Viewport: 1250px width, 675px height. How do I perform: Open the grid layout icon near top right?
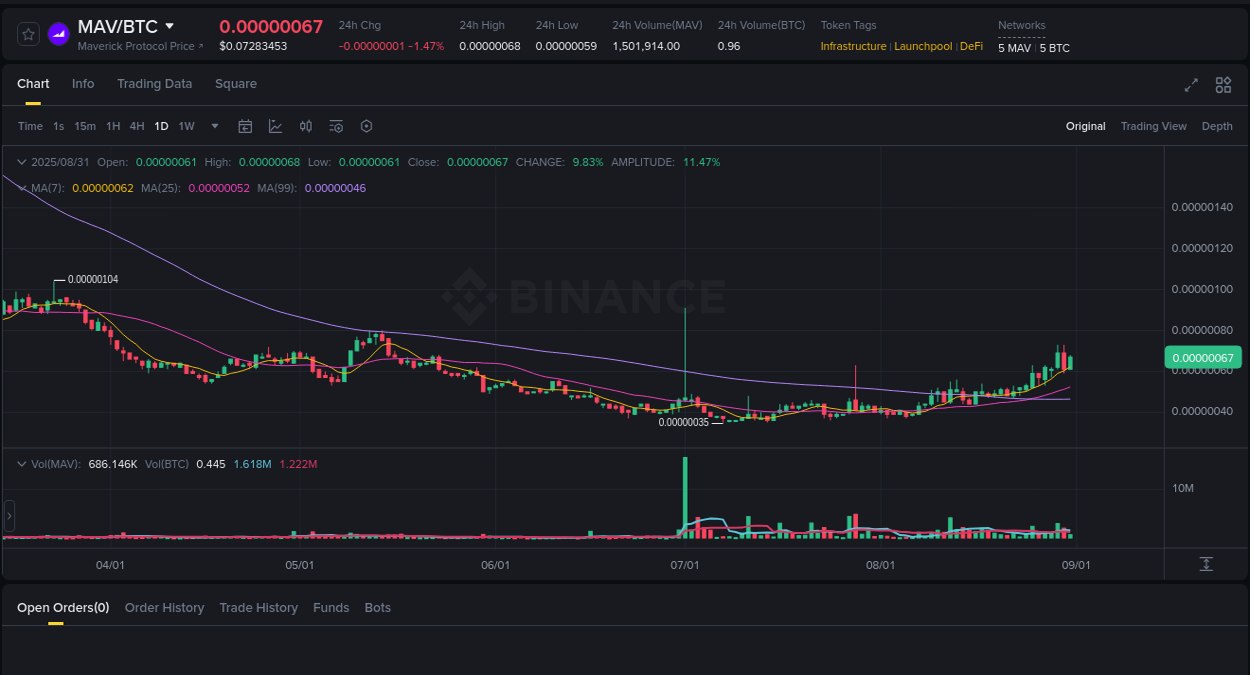tap(1223, 86)
